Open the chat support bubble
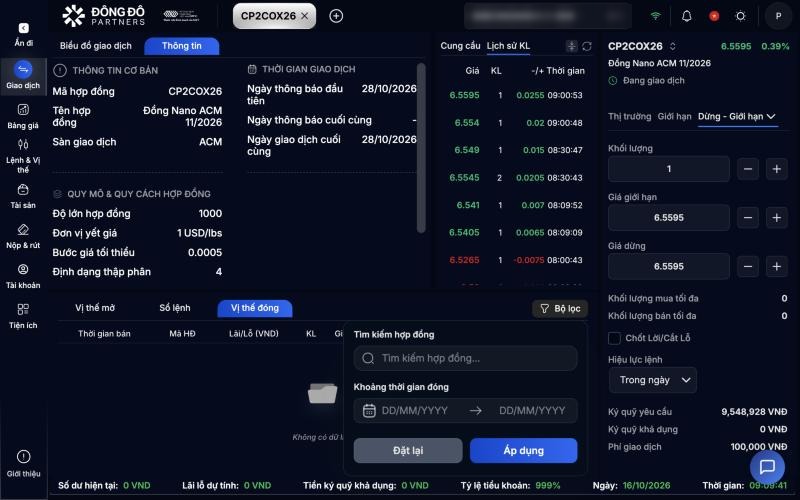The height and width of the screenshot is (500, 800). click(x=767, y=466)
